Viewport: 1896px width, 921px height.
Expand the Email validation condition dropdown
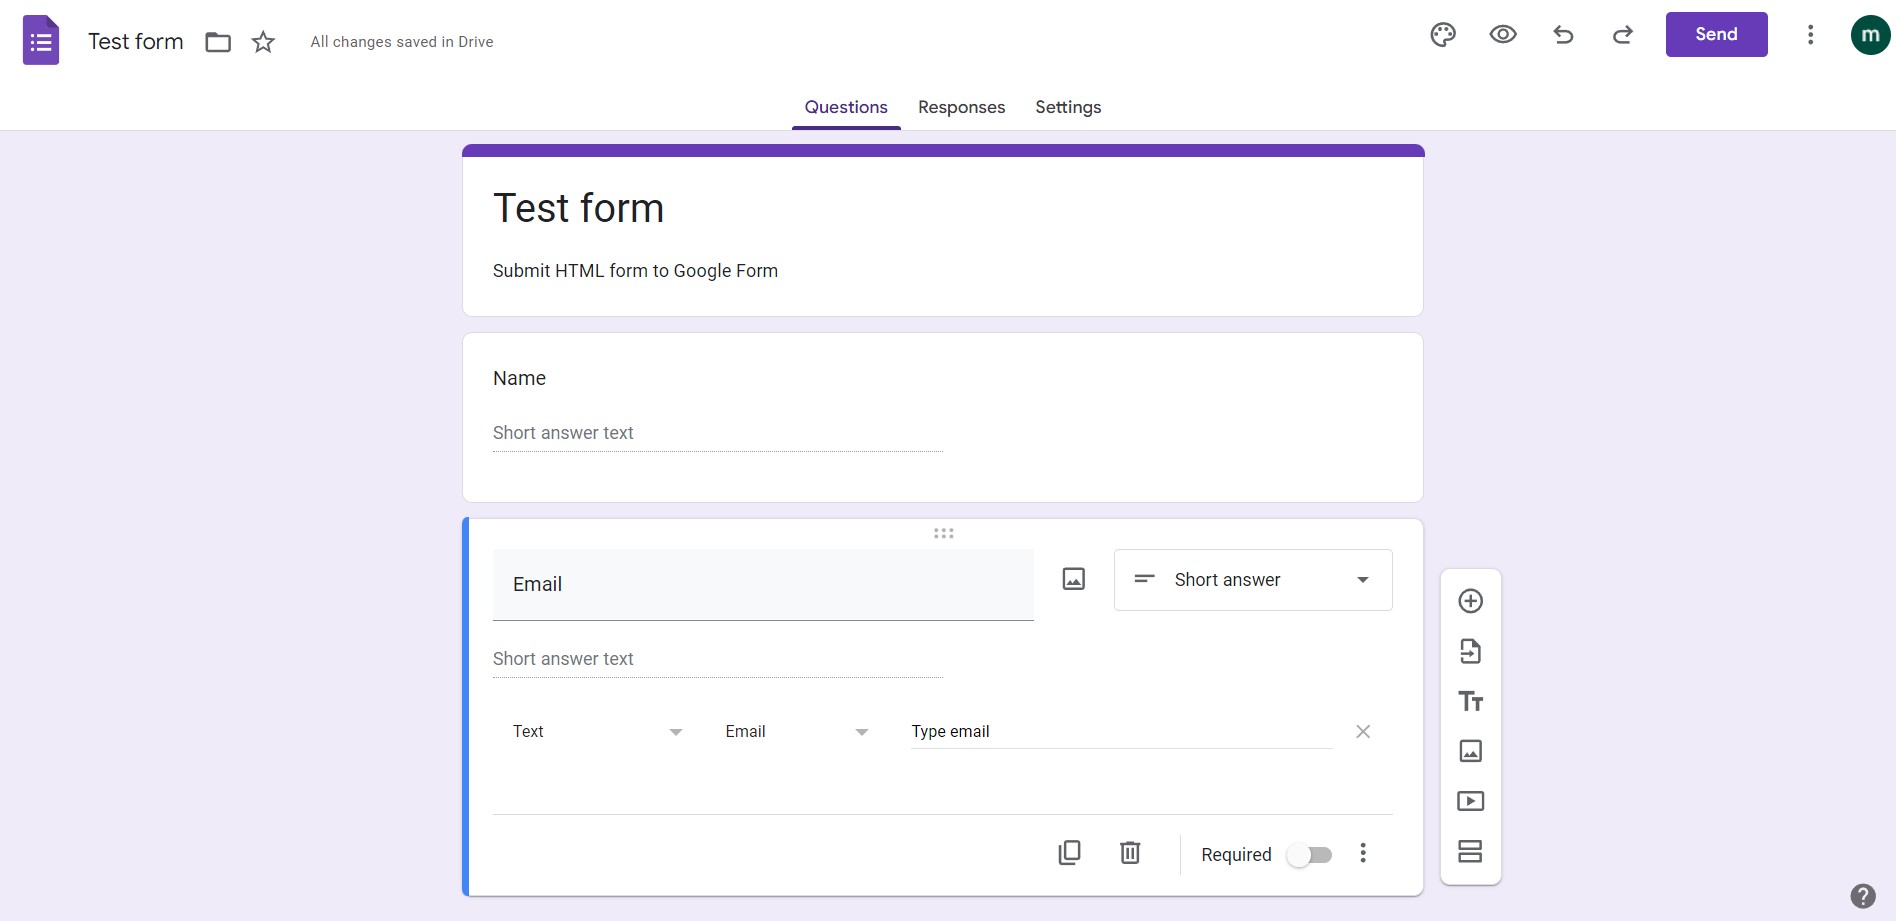(795, 731)
